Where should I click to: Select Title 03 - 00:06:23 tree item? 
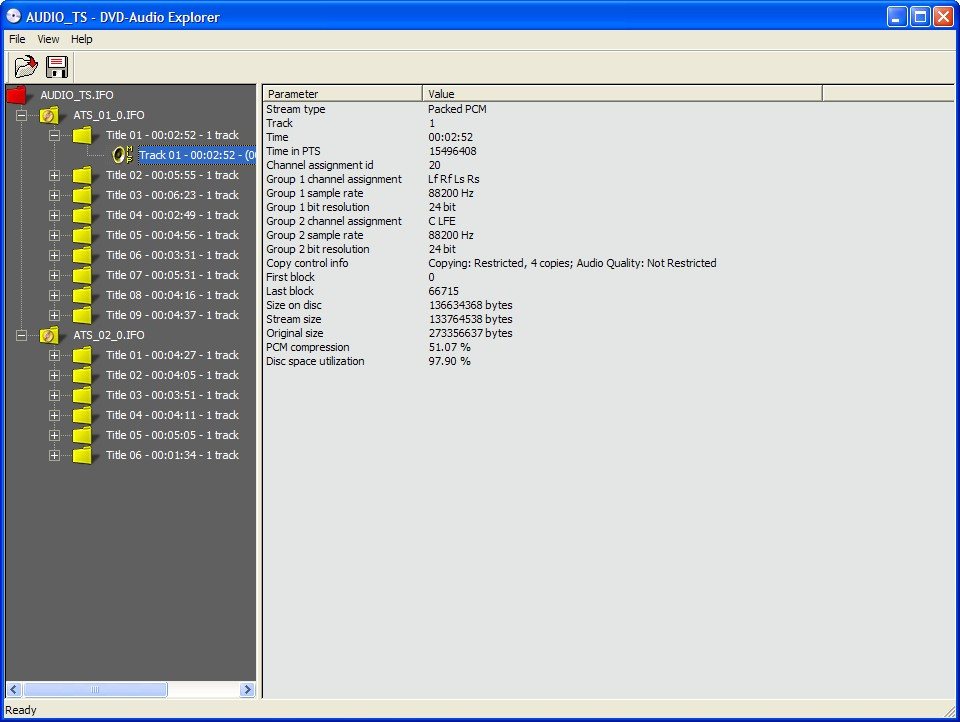172,195
